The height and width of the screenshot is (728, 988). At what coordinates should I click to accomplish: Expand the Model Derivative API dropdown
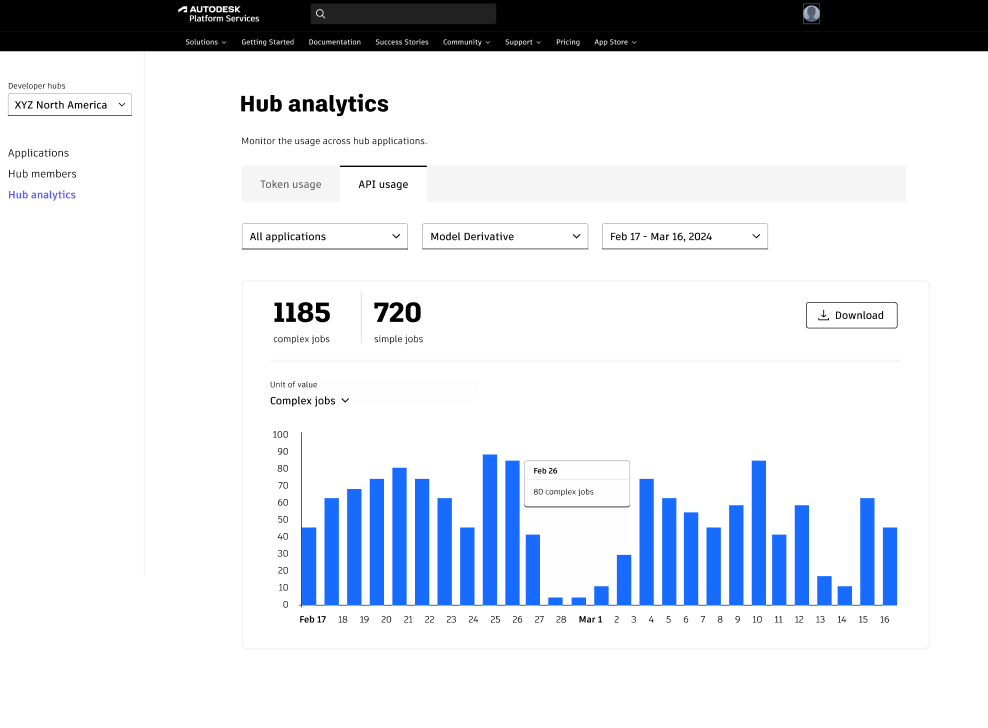pyautogui.click(x=504, y=237)
